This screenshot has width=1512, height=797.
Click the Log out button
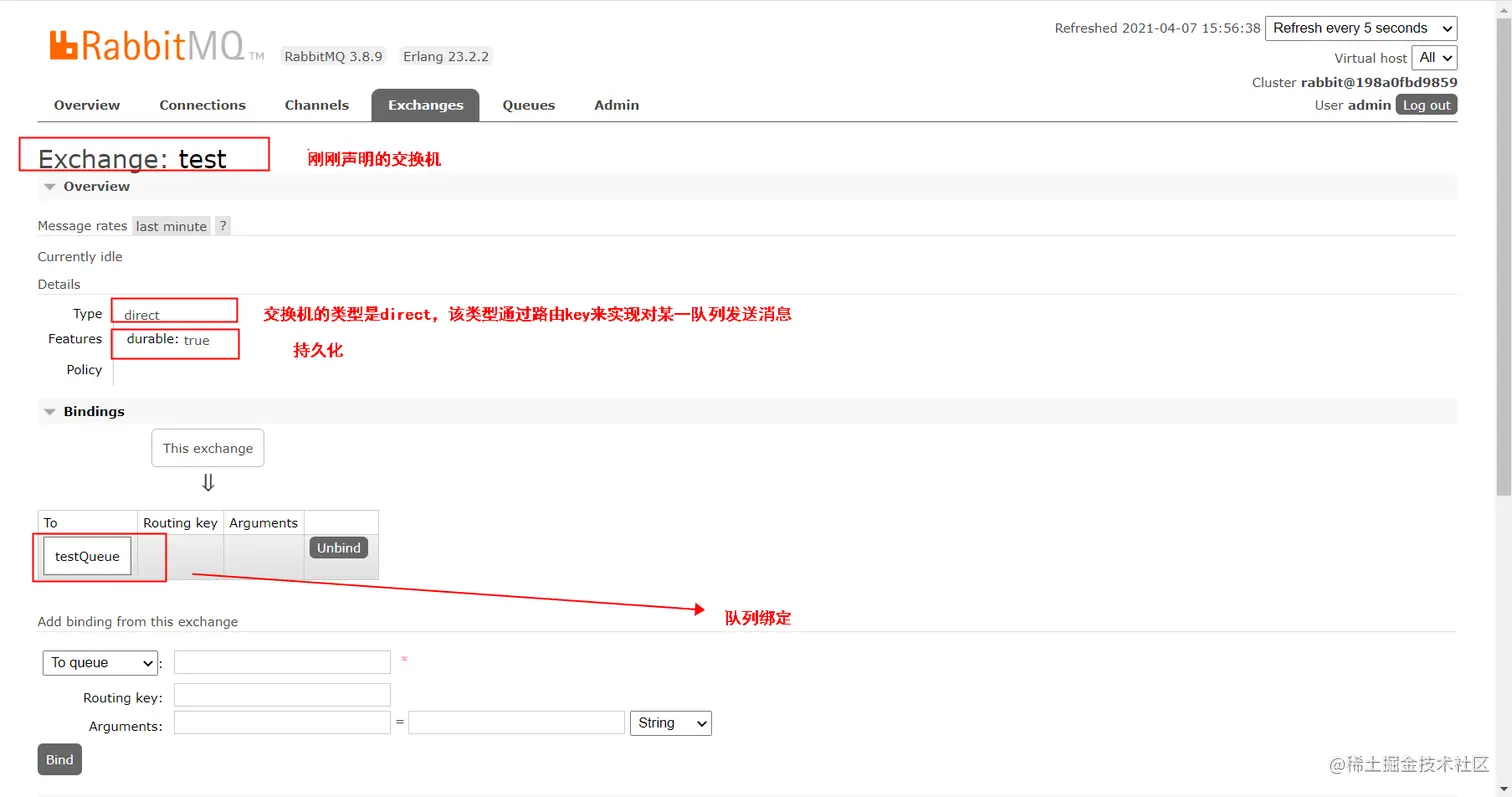[1426, 105]
